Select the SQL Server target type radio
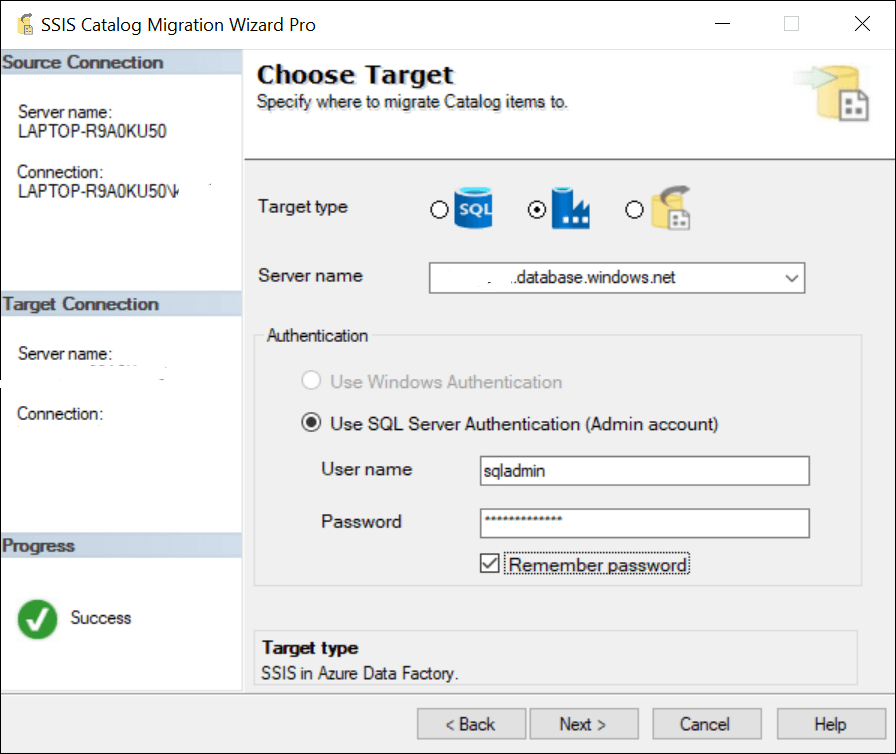896x754 pixels. click(439, 210)
